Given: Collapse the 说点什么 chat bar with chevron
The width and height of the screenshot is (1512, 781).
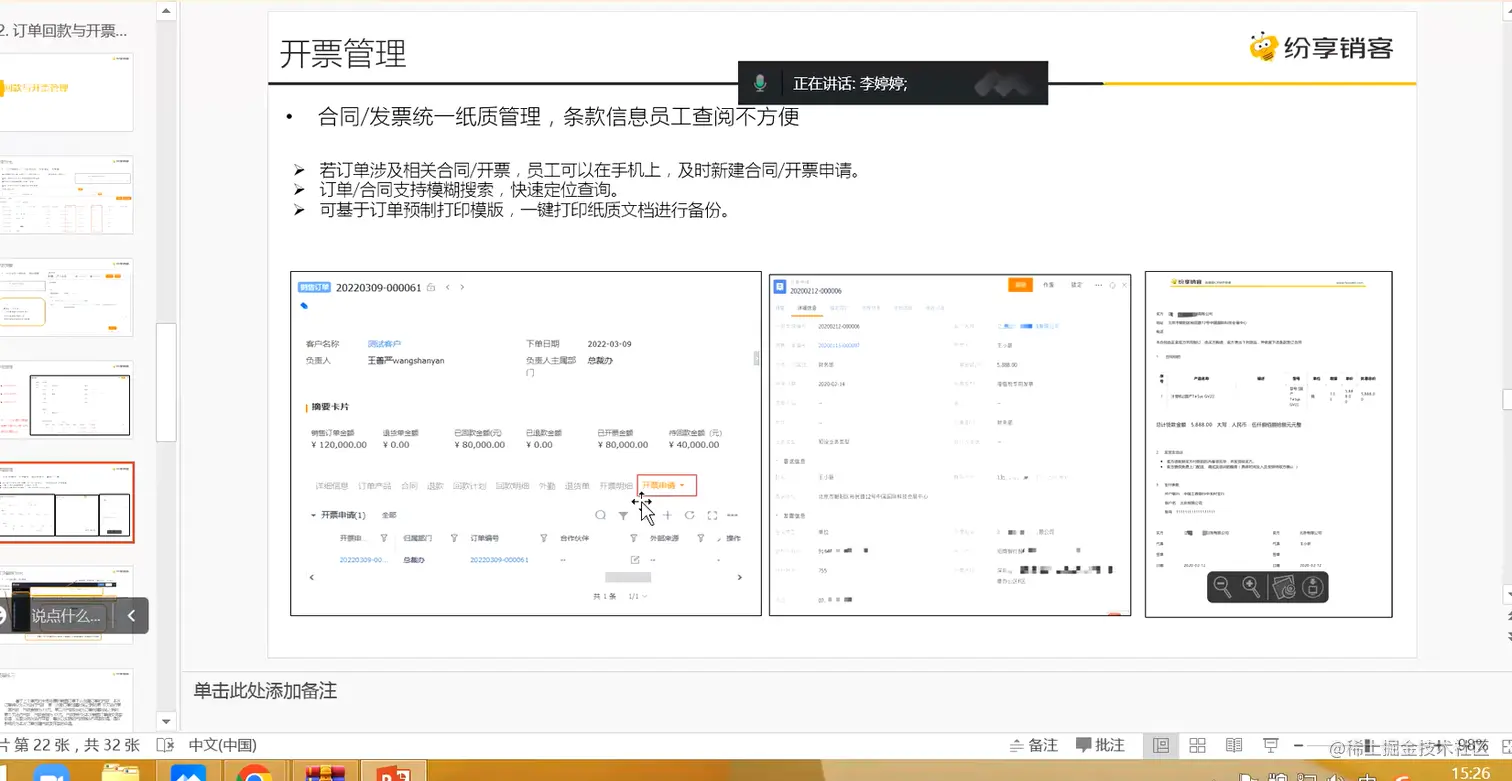Looking at the screenshot, I should tap(131, 615).
